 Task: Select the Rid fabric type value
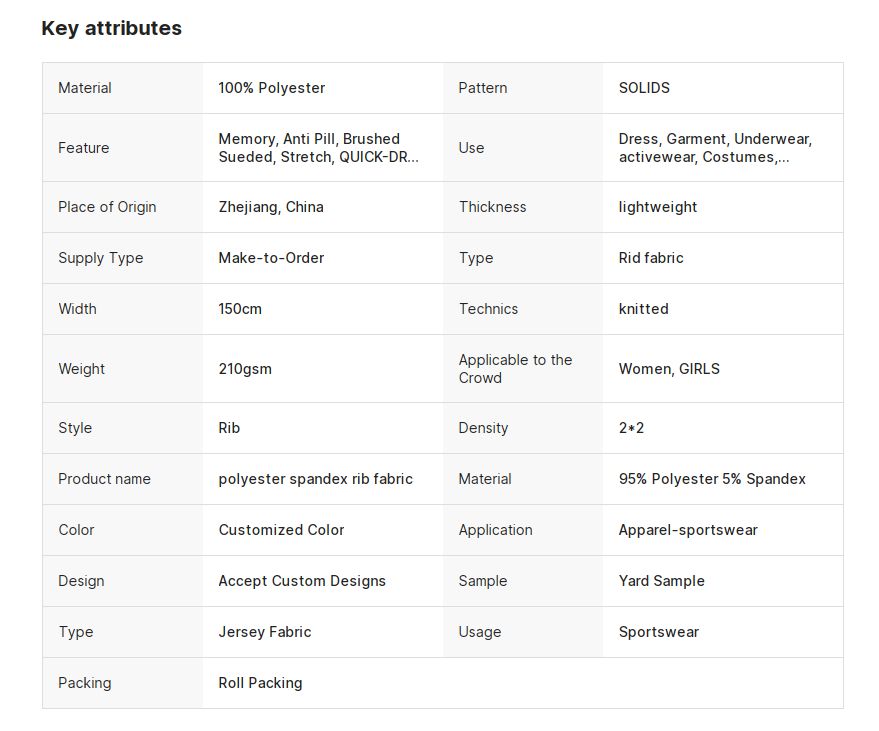tap(651, 258)
